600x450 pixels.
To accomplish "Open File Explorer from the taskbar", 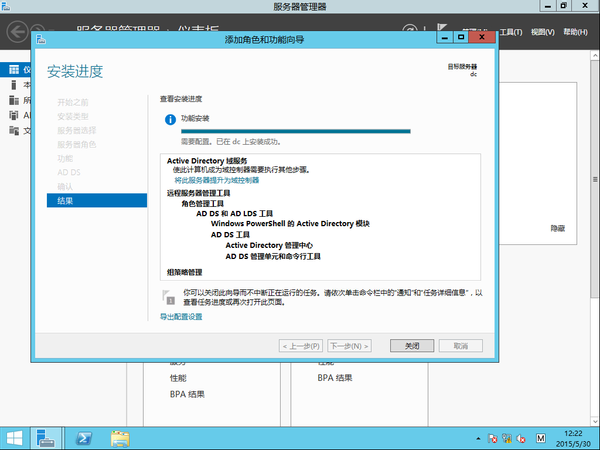I will click(x=120, y=439).
